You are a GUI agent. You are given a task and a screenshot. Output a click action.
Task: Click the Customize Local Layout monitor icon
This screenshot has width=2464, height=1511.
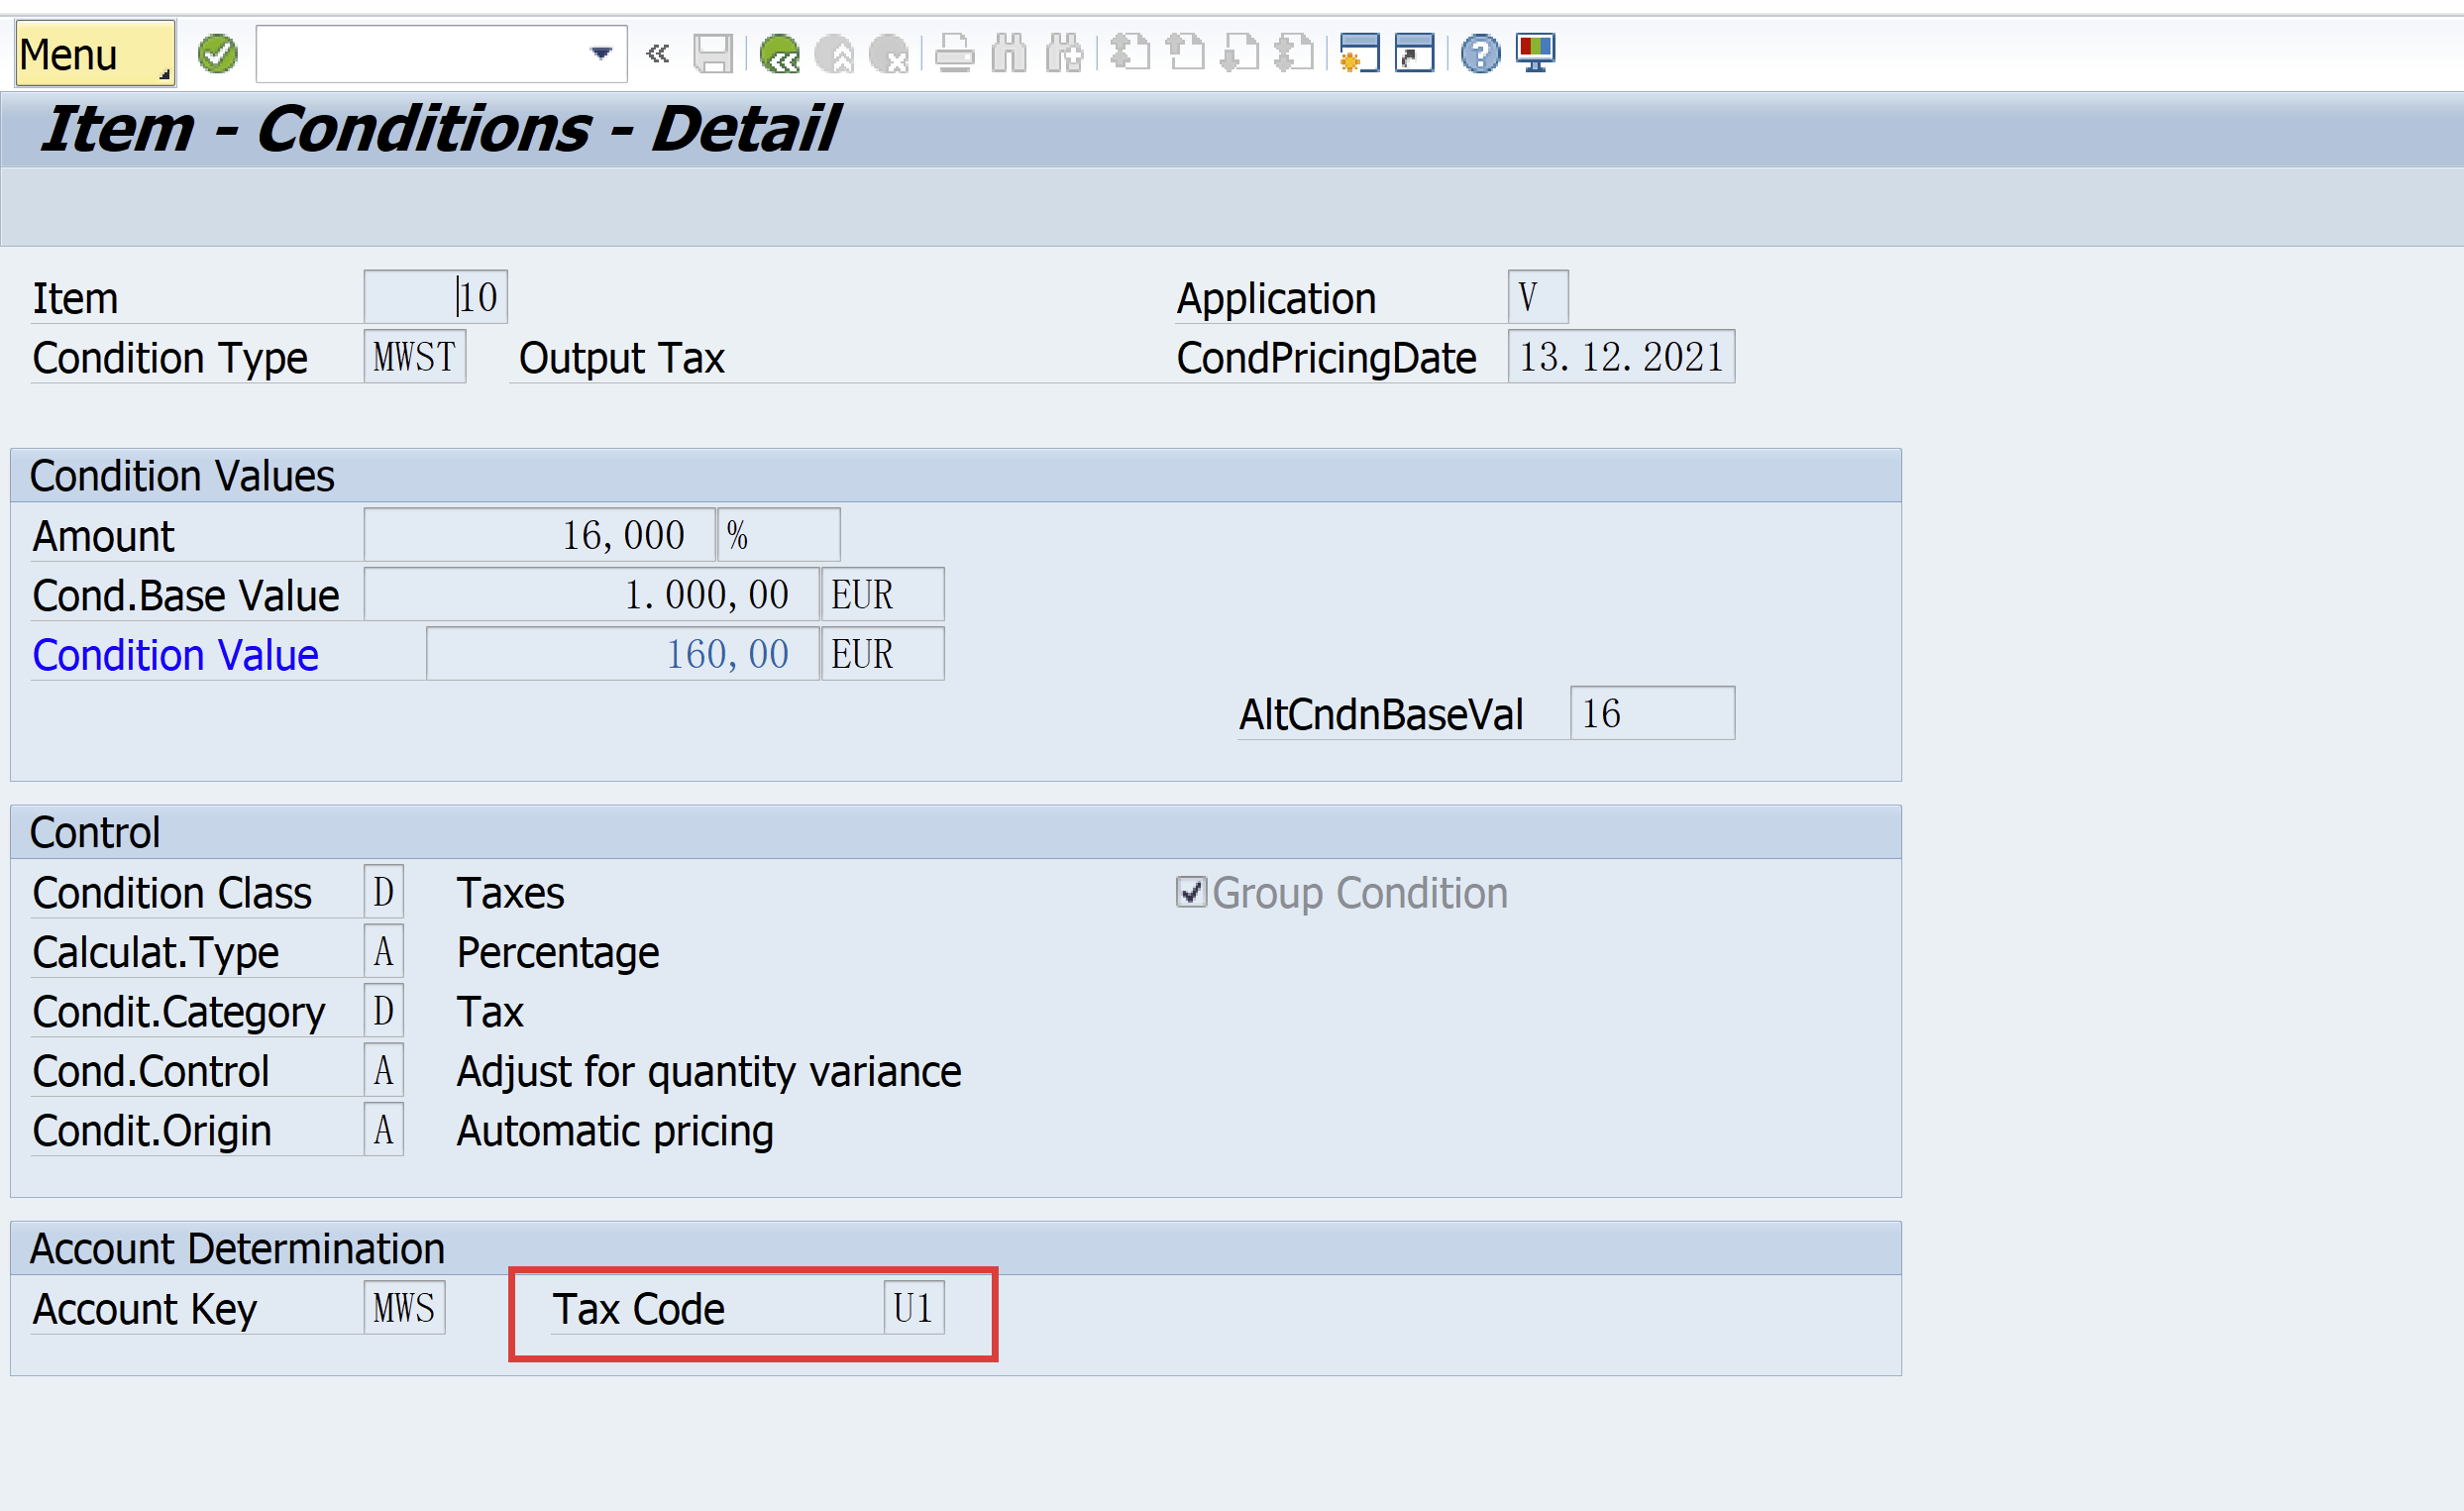[1535, 54]
